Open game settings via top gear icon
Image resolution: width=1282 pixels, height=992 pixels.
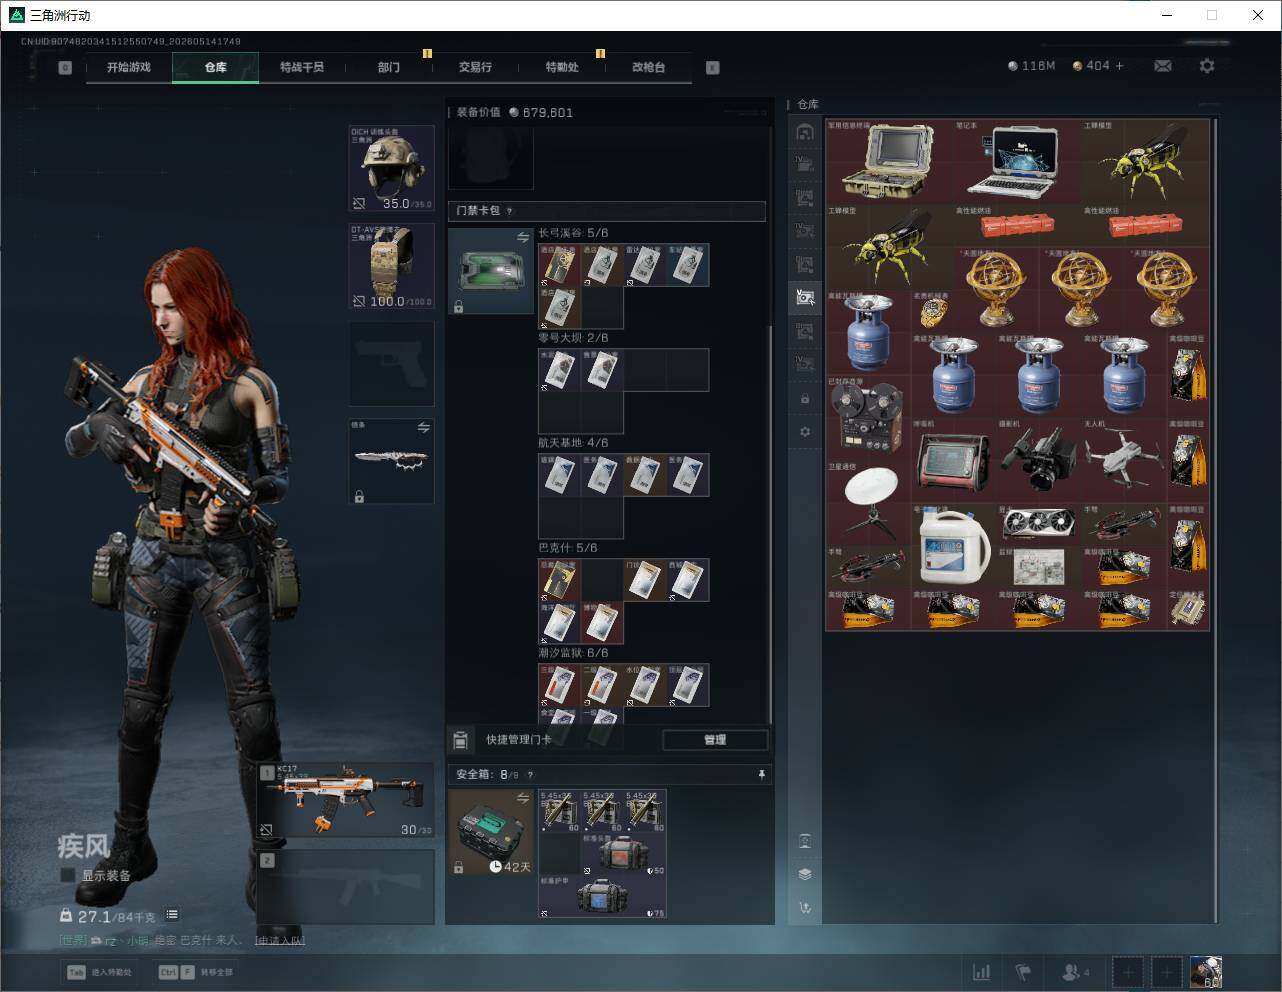(x=1207, y=66)
